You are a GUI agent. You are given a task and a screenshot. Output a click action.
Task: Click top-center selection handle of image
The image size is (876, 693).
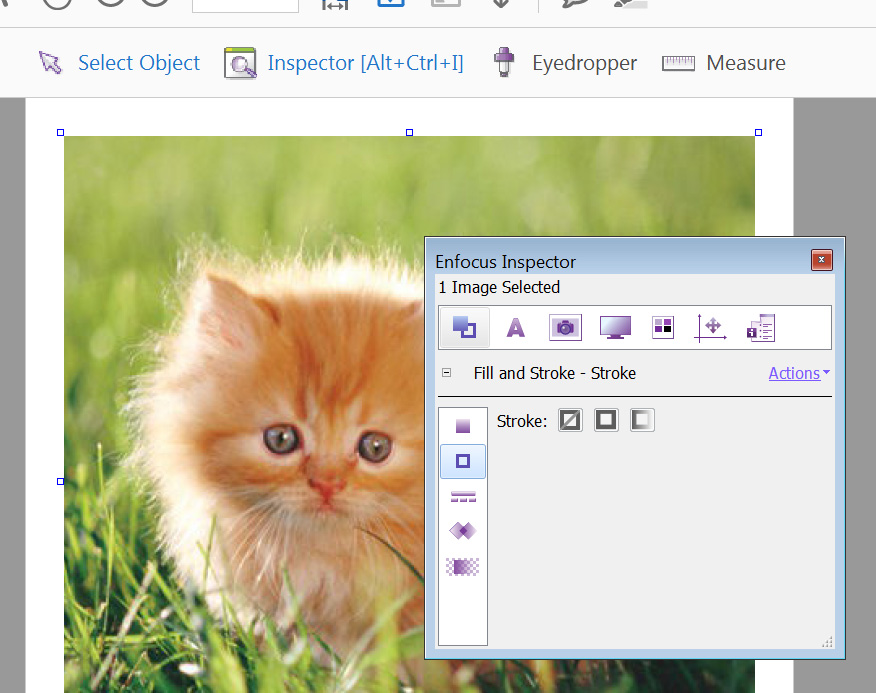410,132
